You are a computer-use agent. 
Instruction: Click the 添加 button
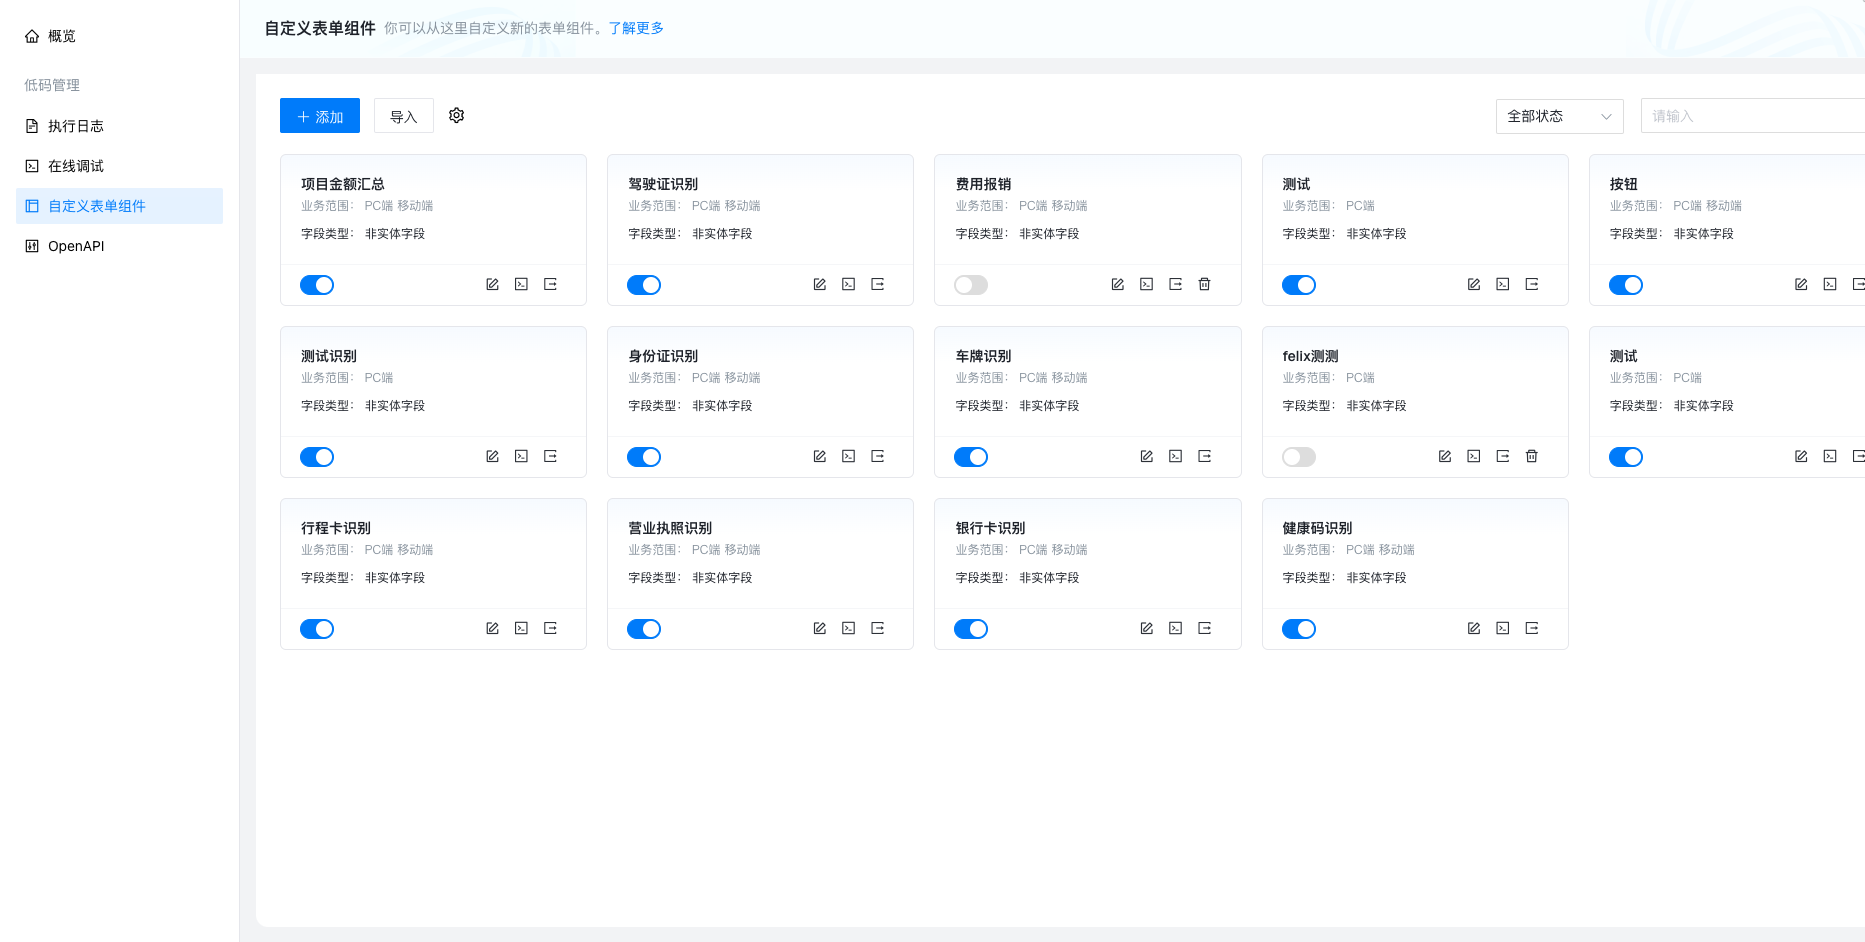coord(320,116)
